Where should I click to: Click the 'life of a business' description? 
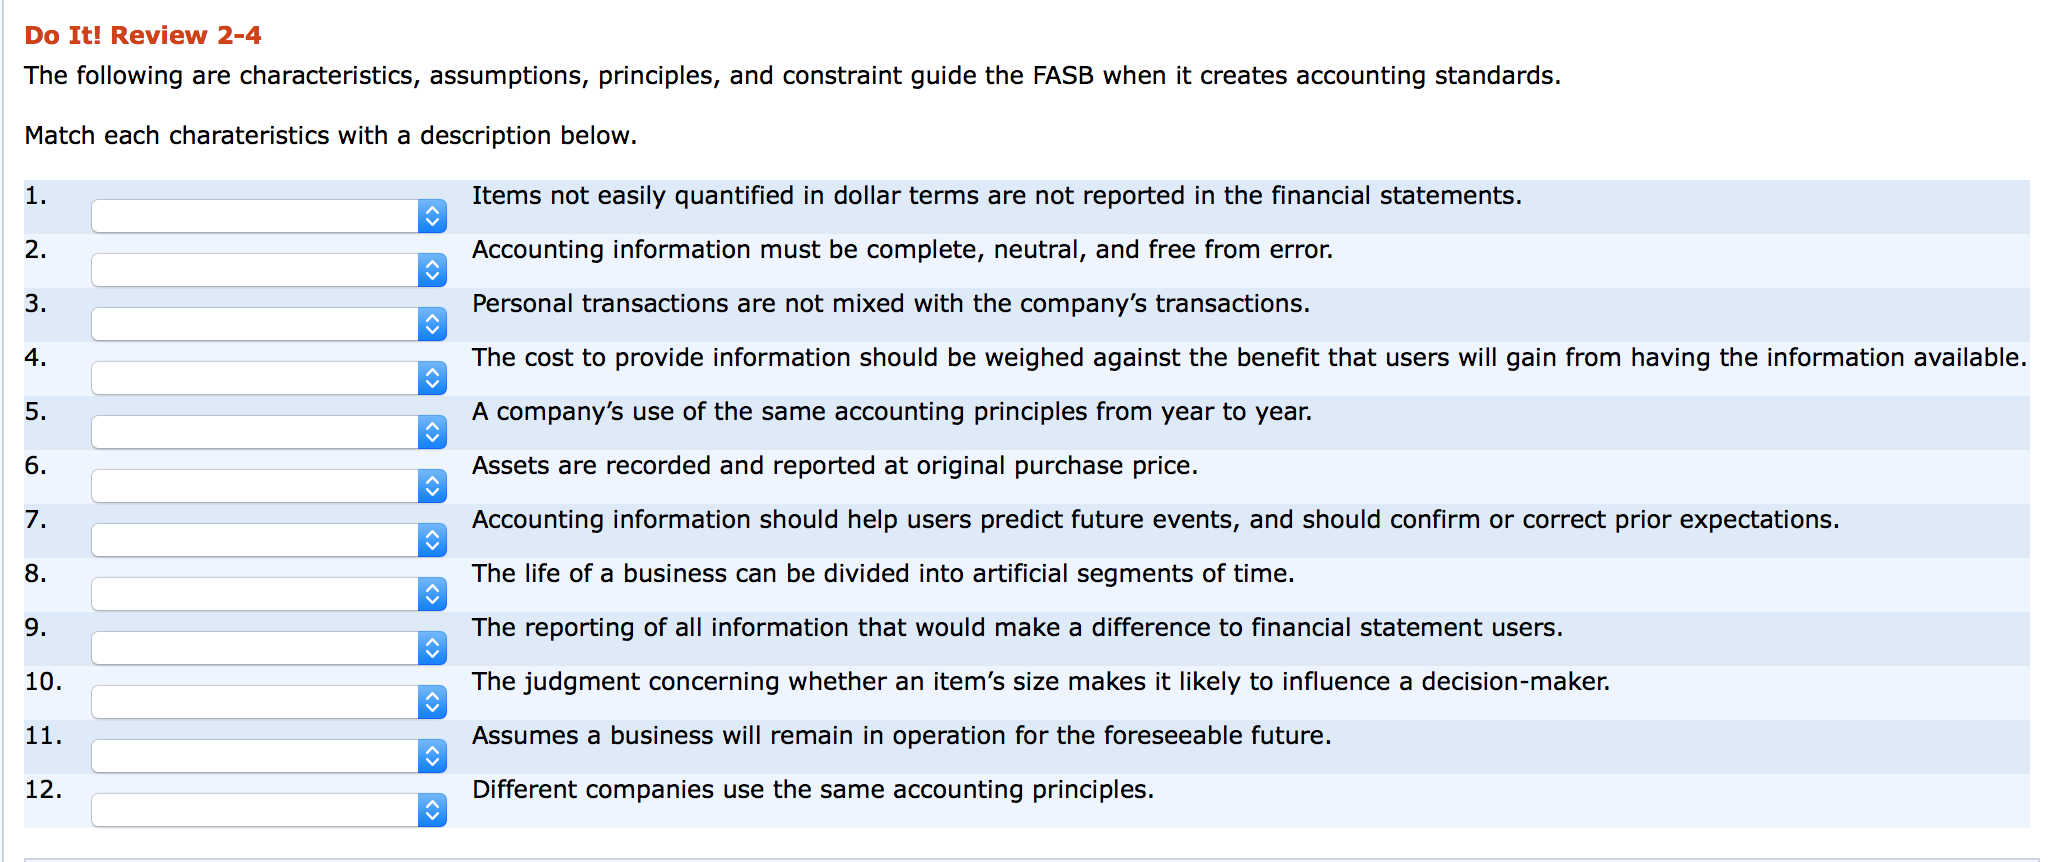click(882, 574)
